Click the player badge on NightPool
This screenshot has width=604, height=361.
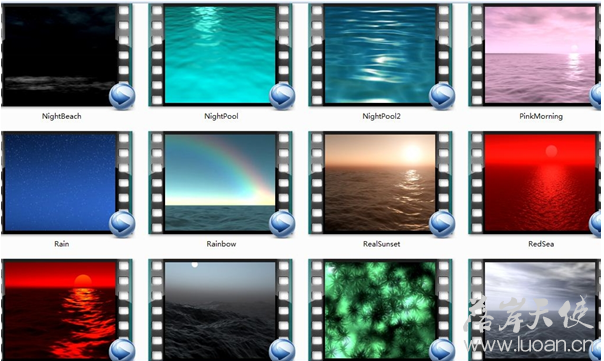pos(282,96)
